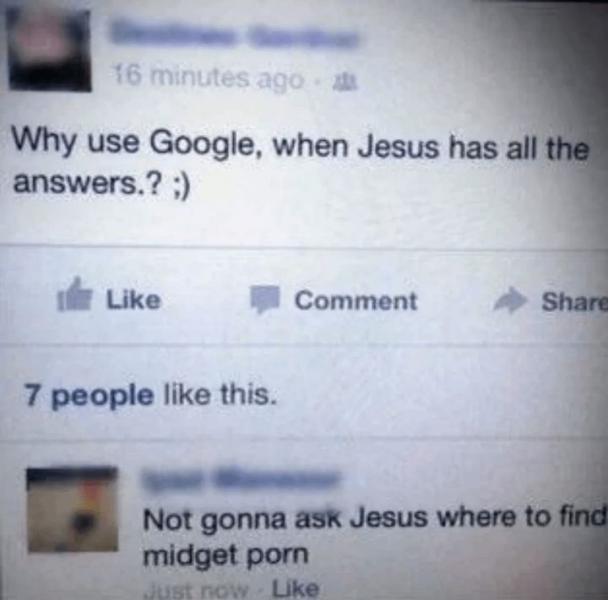This screenshot has width=608, height=600.
Task: Show the "7 people" who liked this
Action: pos(89,396)
